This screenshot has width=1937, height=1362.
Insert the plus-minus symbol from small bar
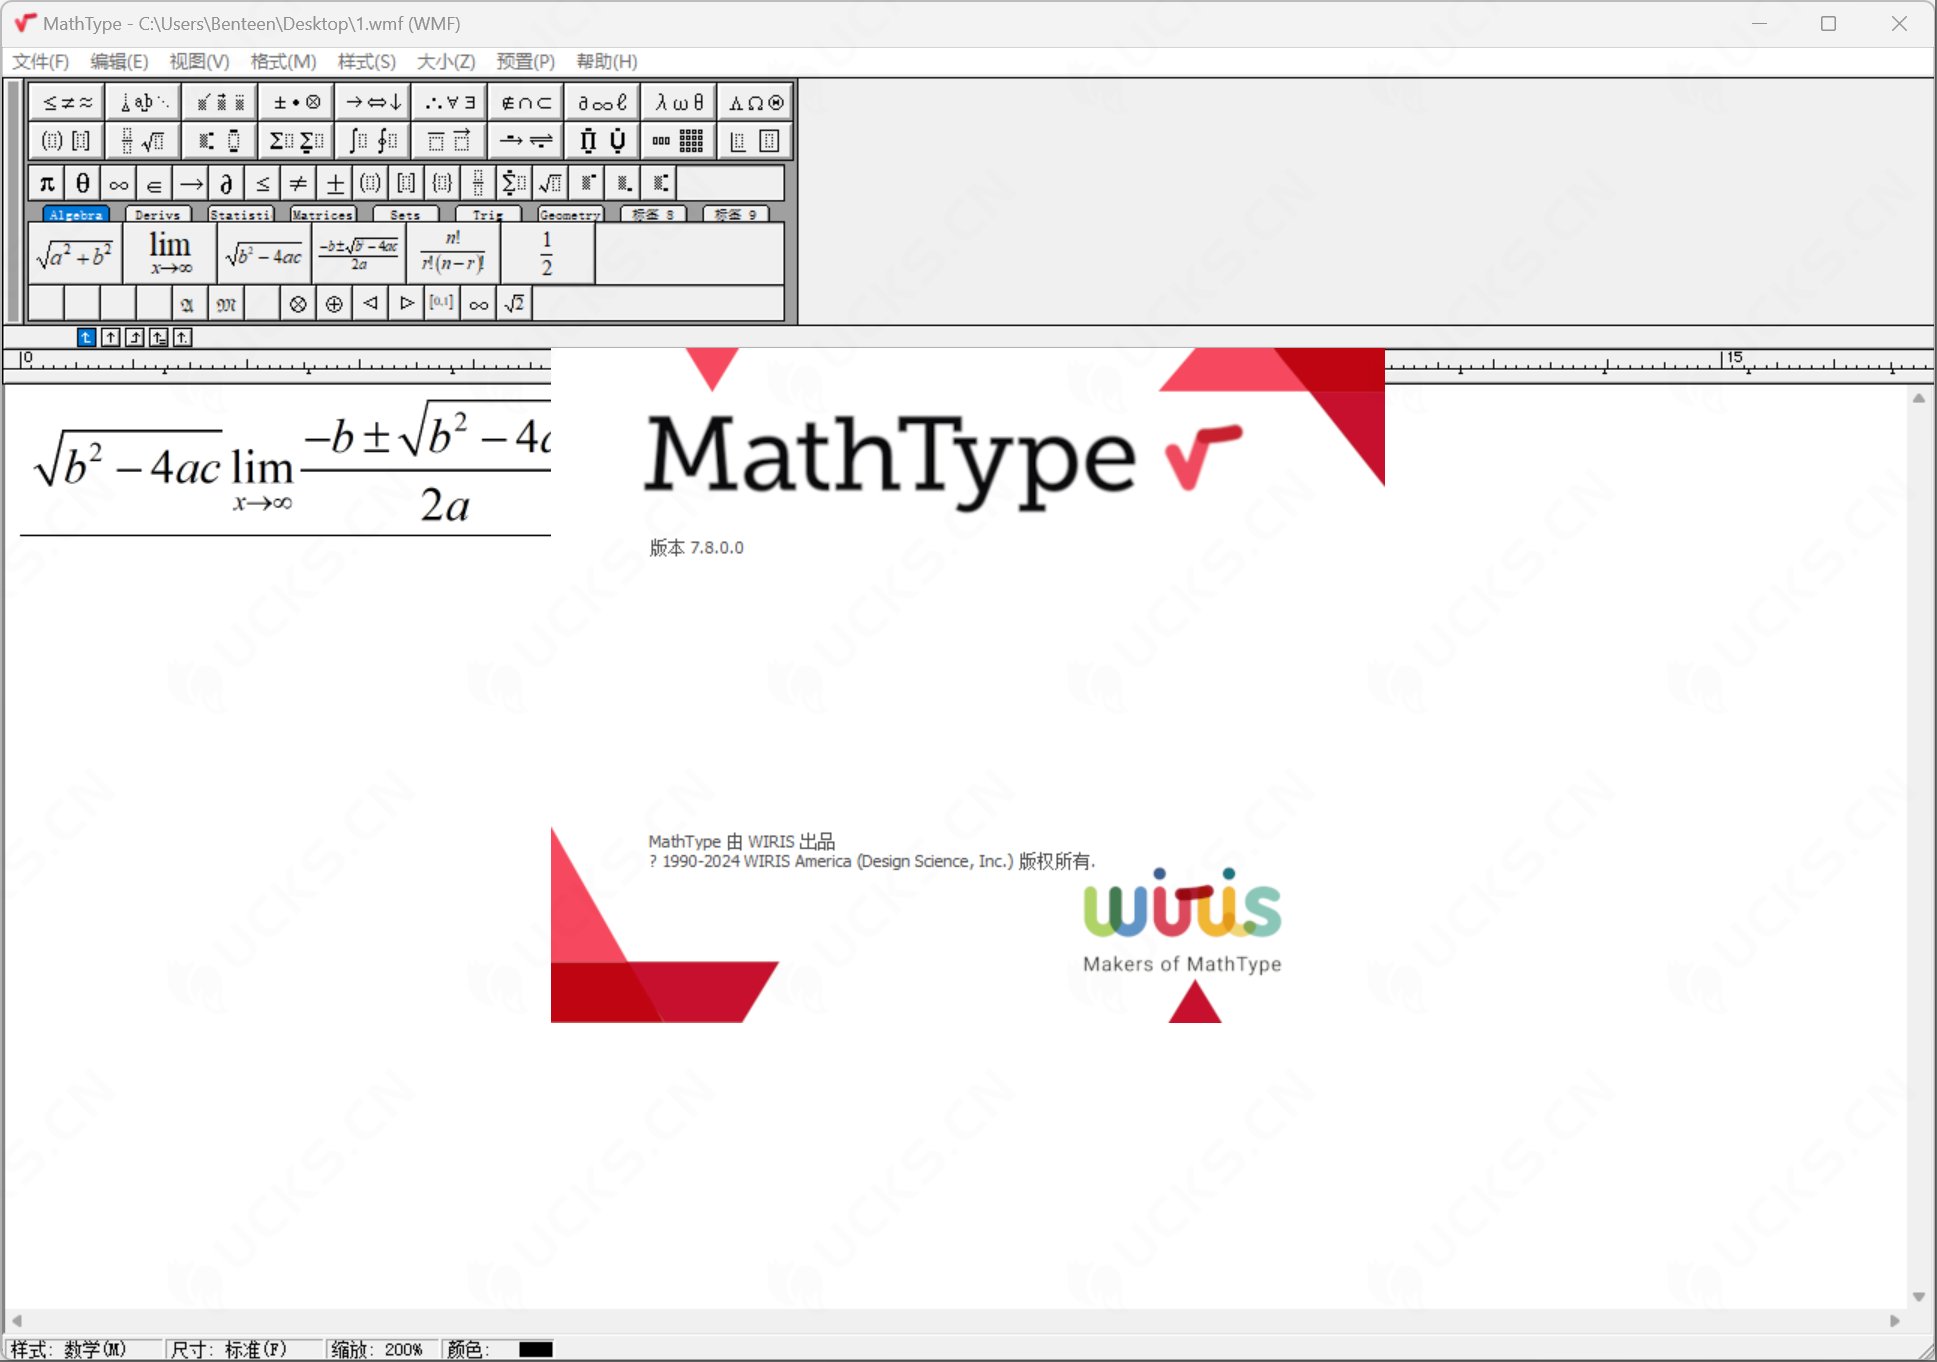pos(335,184)
